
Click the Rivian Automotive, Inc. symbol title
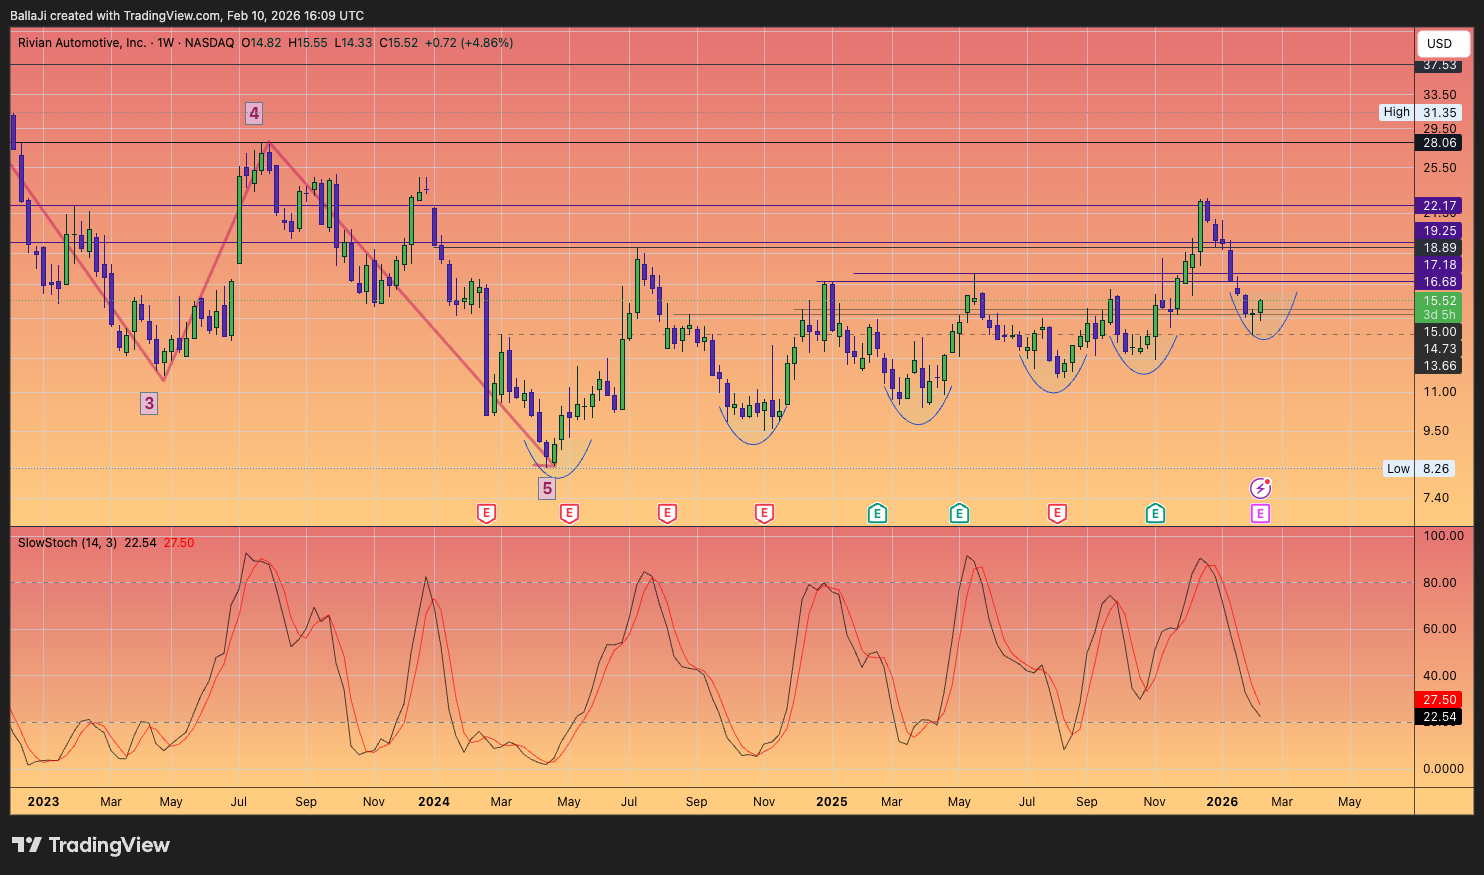[x=82, y=43]
